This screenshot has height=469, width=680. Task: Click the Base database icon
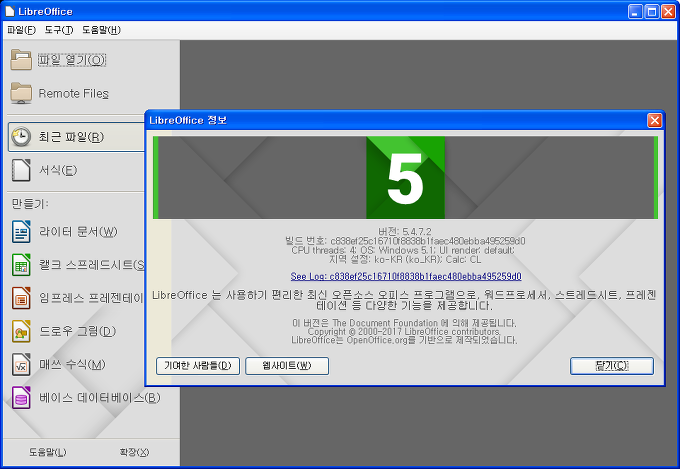coord(21,397)
